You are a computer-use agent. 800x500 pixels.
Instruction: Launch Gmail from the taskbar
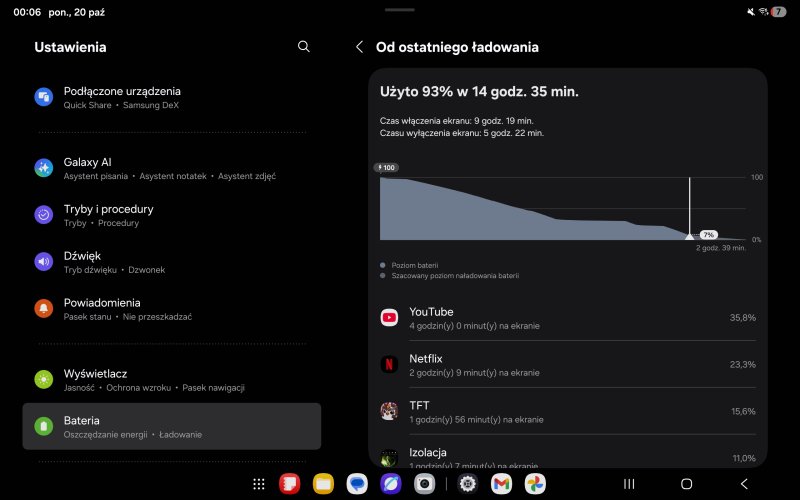point(501,484)
